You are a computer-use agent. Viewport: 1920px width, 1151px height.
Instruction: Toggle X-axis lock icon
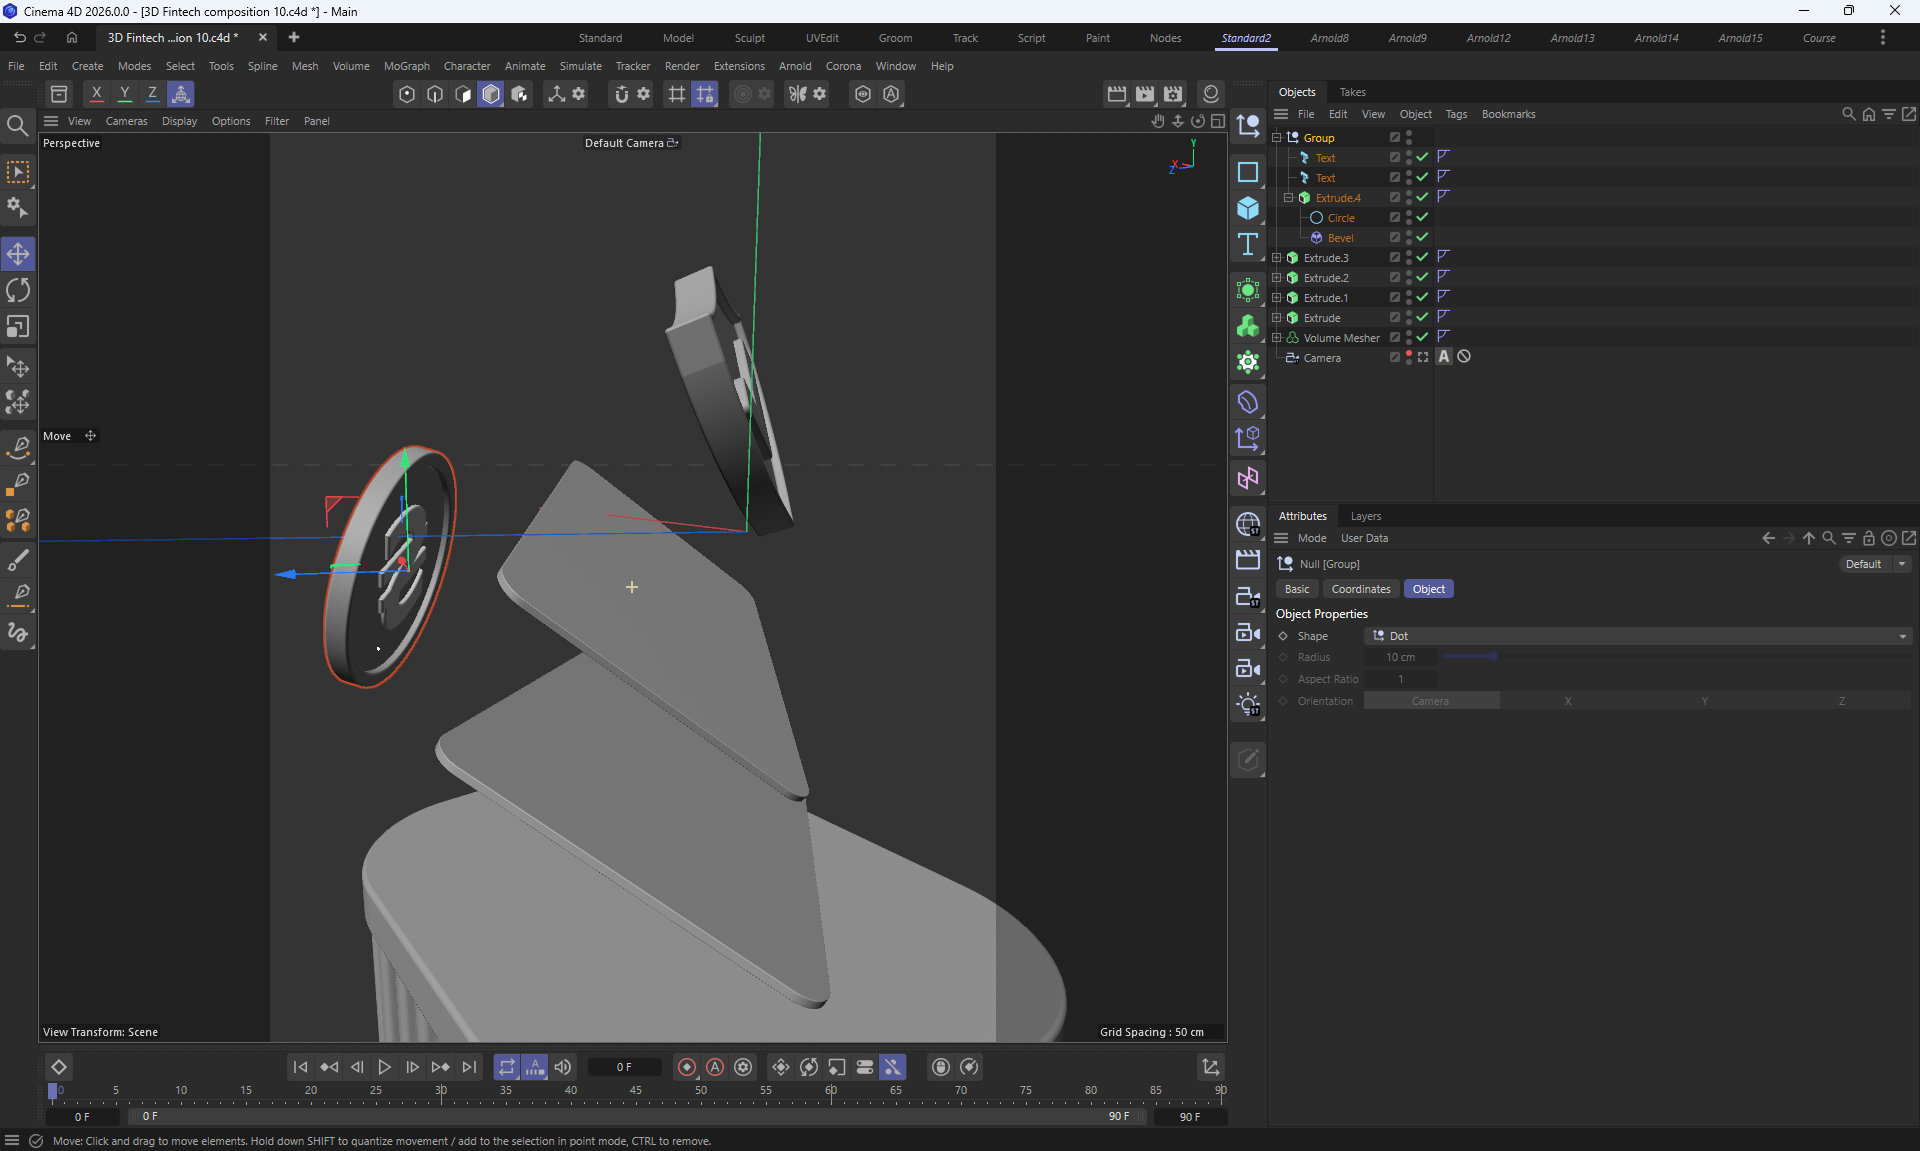(x=96, y=94)
